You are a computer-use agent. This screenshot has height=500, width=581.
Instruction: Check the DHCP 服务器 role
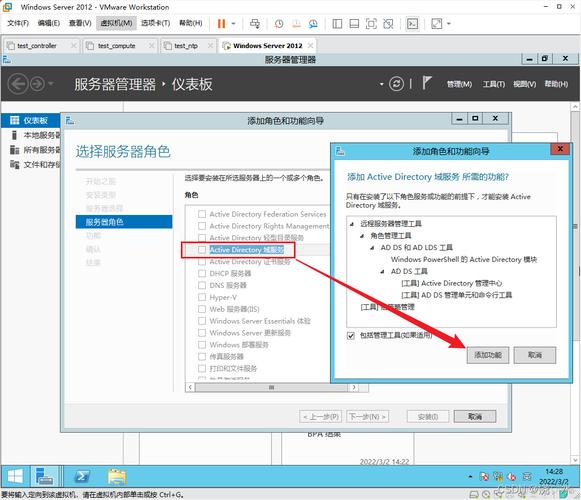tap(202, 274)
